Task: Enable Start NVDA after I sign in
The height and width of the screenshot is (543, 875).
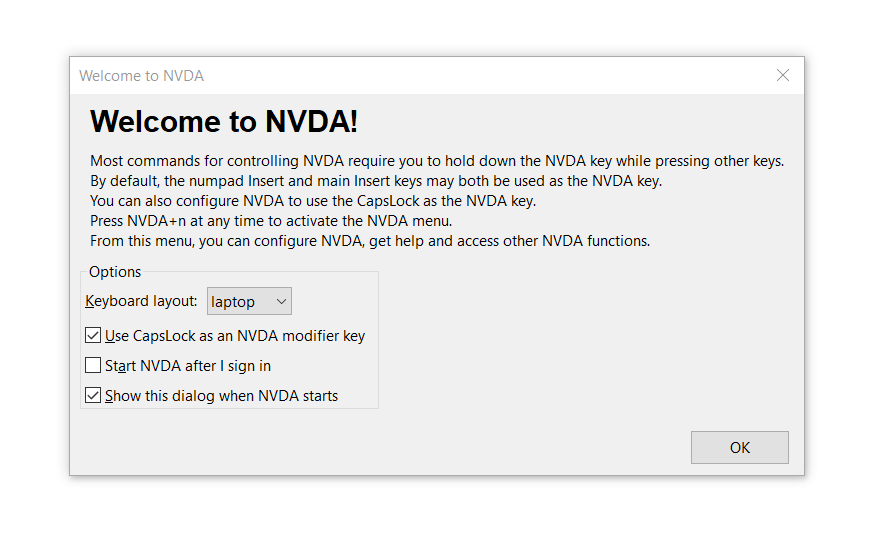Action: (x=94, y=366)
